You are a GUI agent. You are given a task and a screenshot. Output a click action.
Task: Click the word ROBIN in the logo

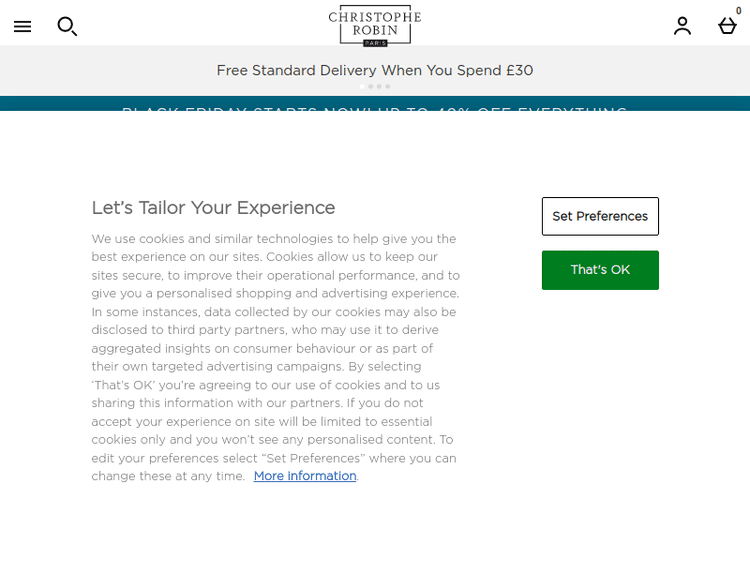tap(375, 31)
